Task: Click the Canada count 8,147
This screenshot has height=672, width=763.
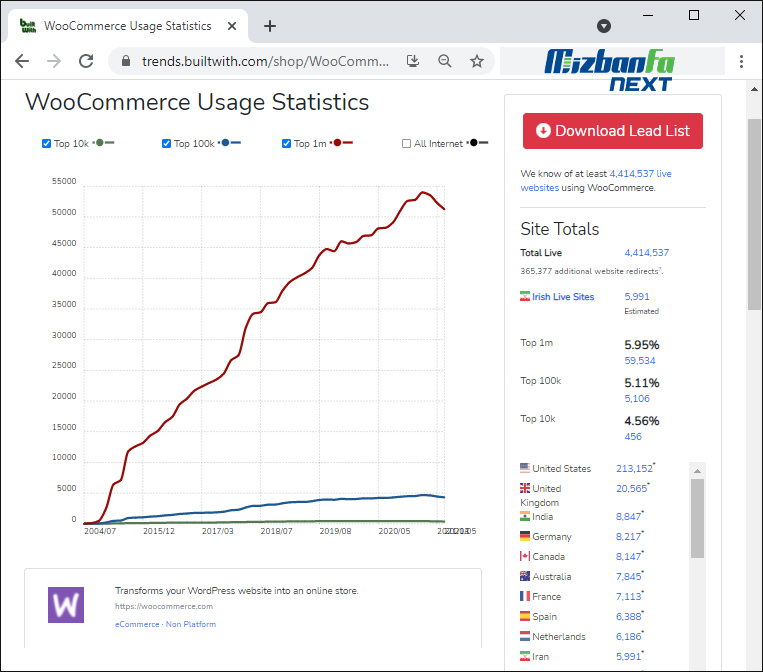Action: tap(629, 556)
